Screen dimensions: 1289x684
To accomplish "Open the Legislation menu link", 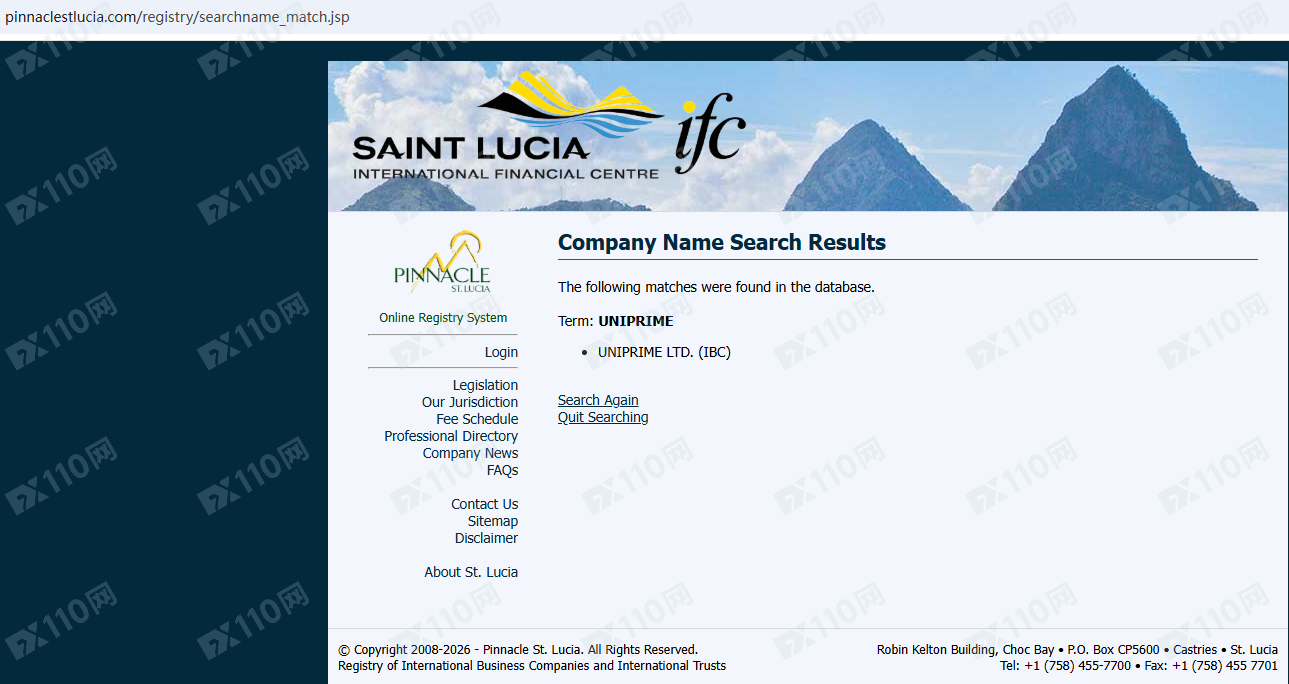I will click(485, 385).
